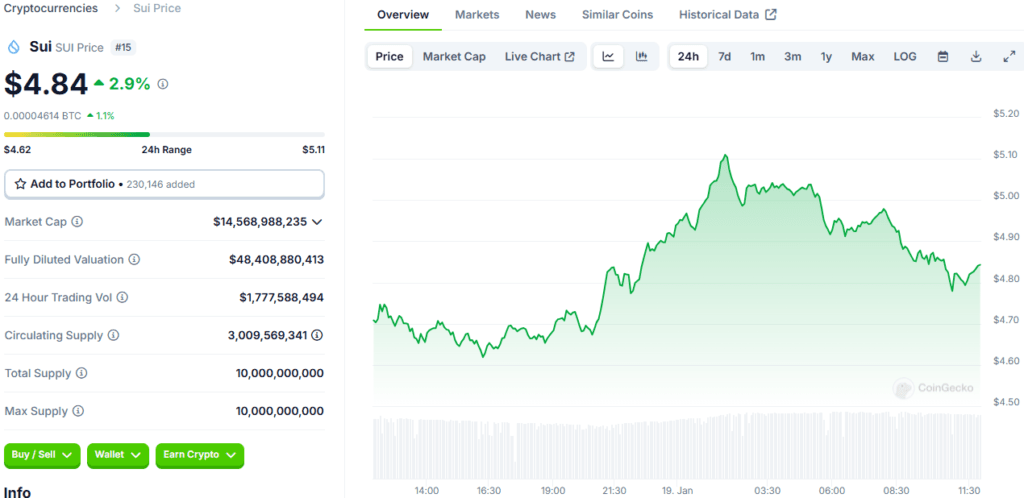Viewport: 1024px width, 498px height.
Task: Set the chart range to 1m
Action: pos(757,57)
